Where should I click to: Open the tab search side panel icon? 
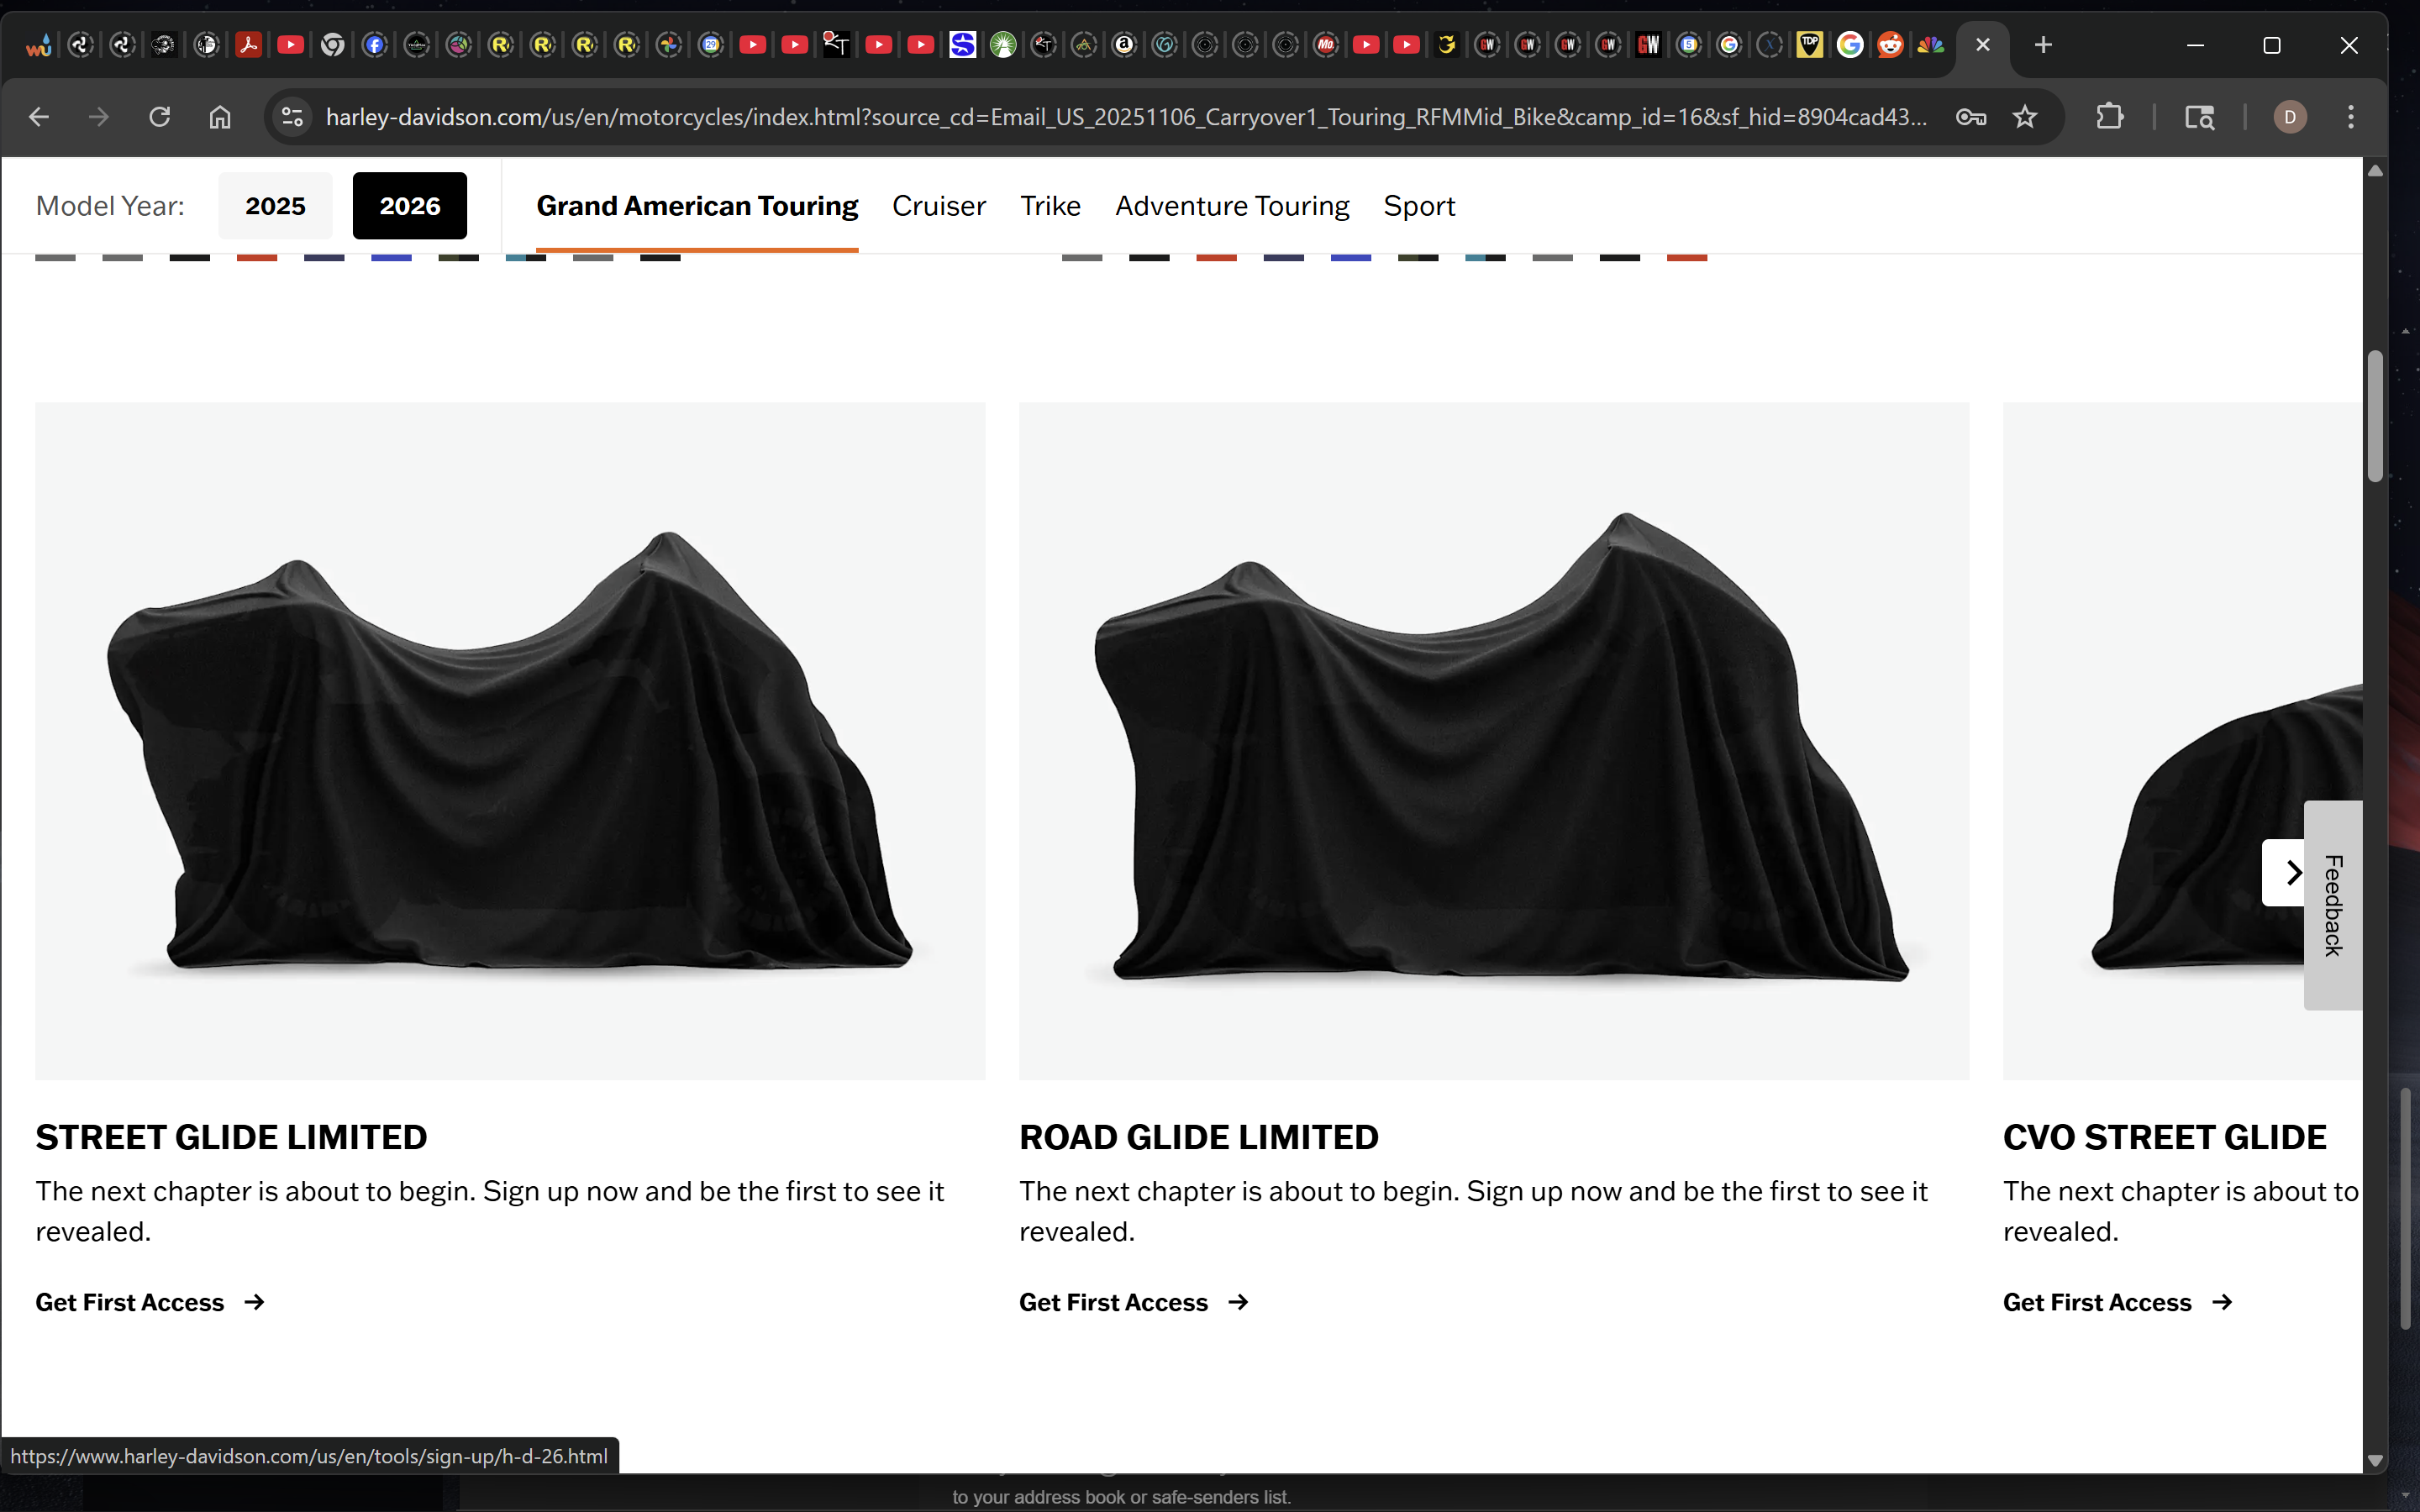point(2198,117)
